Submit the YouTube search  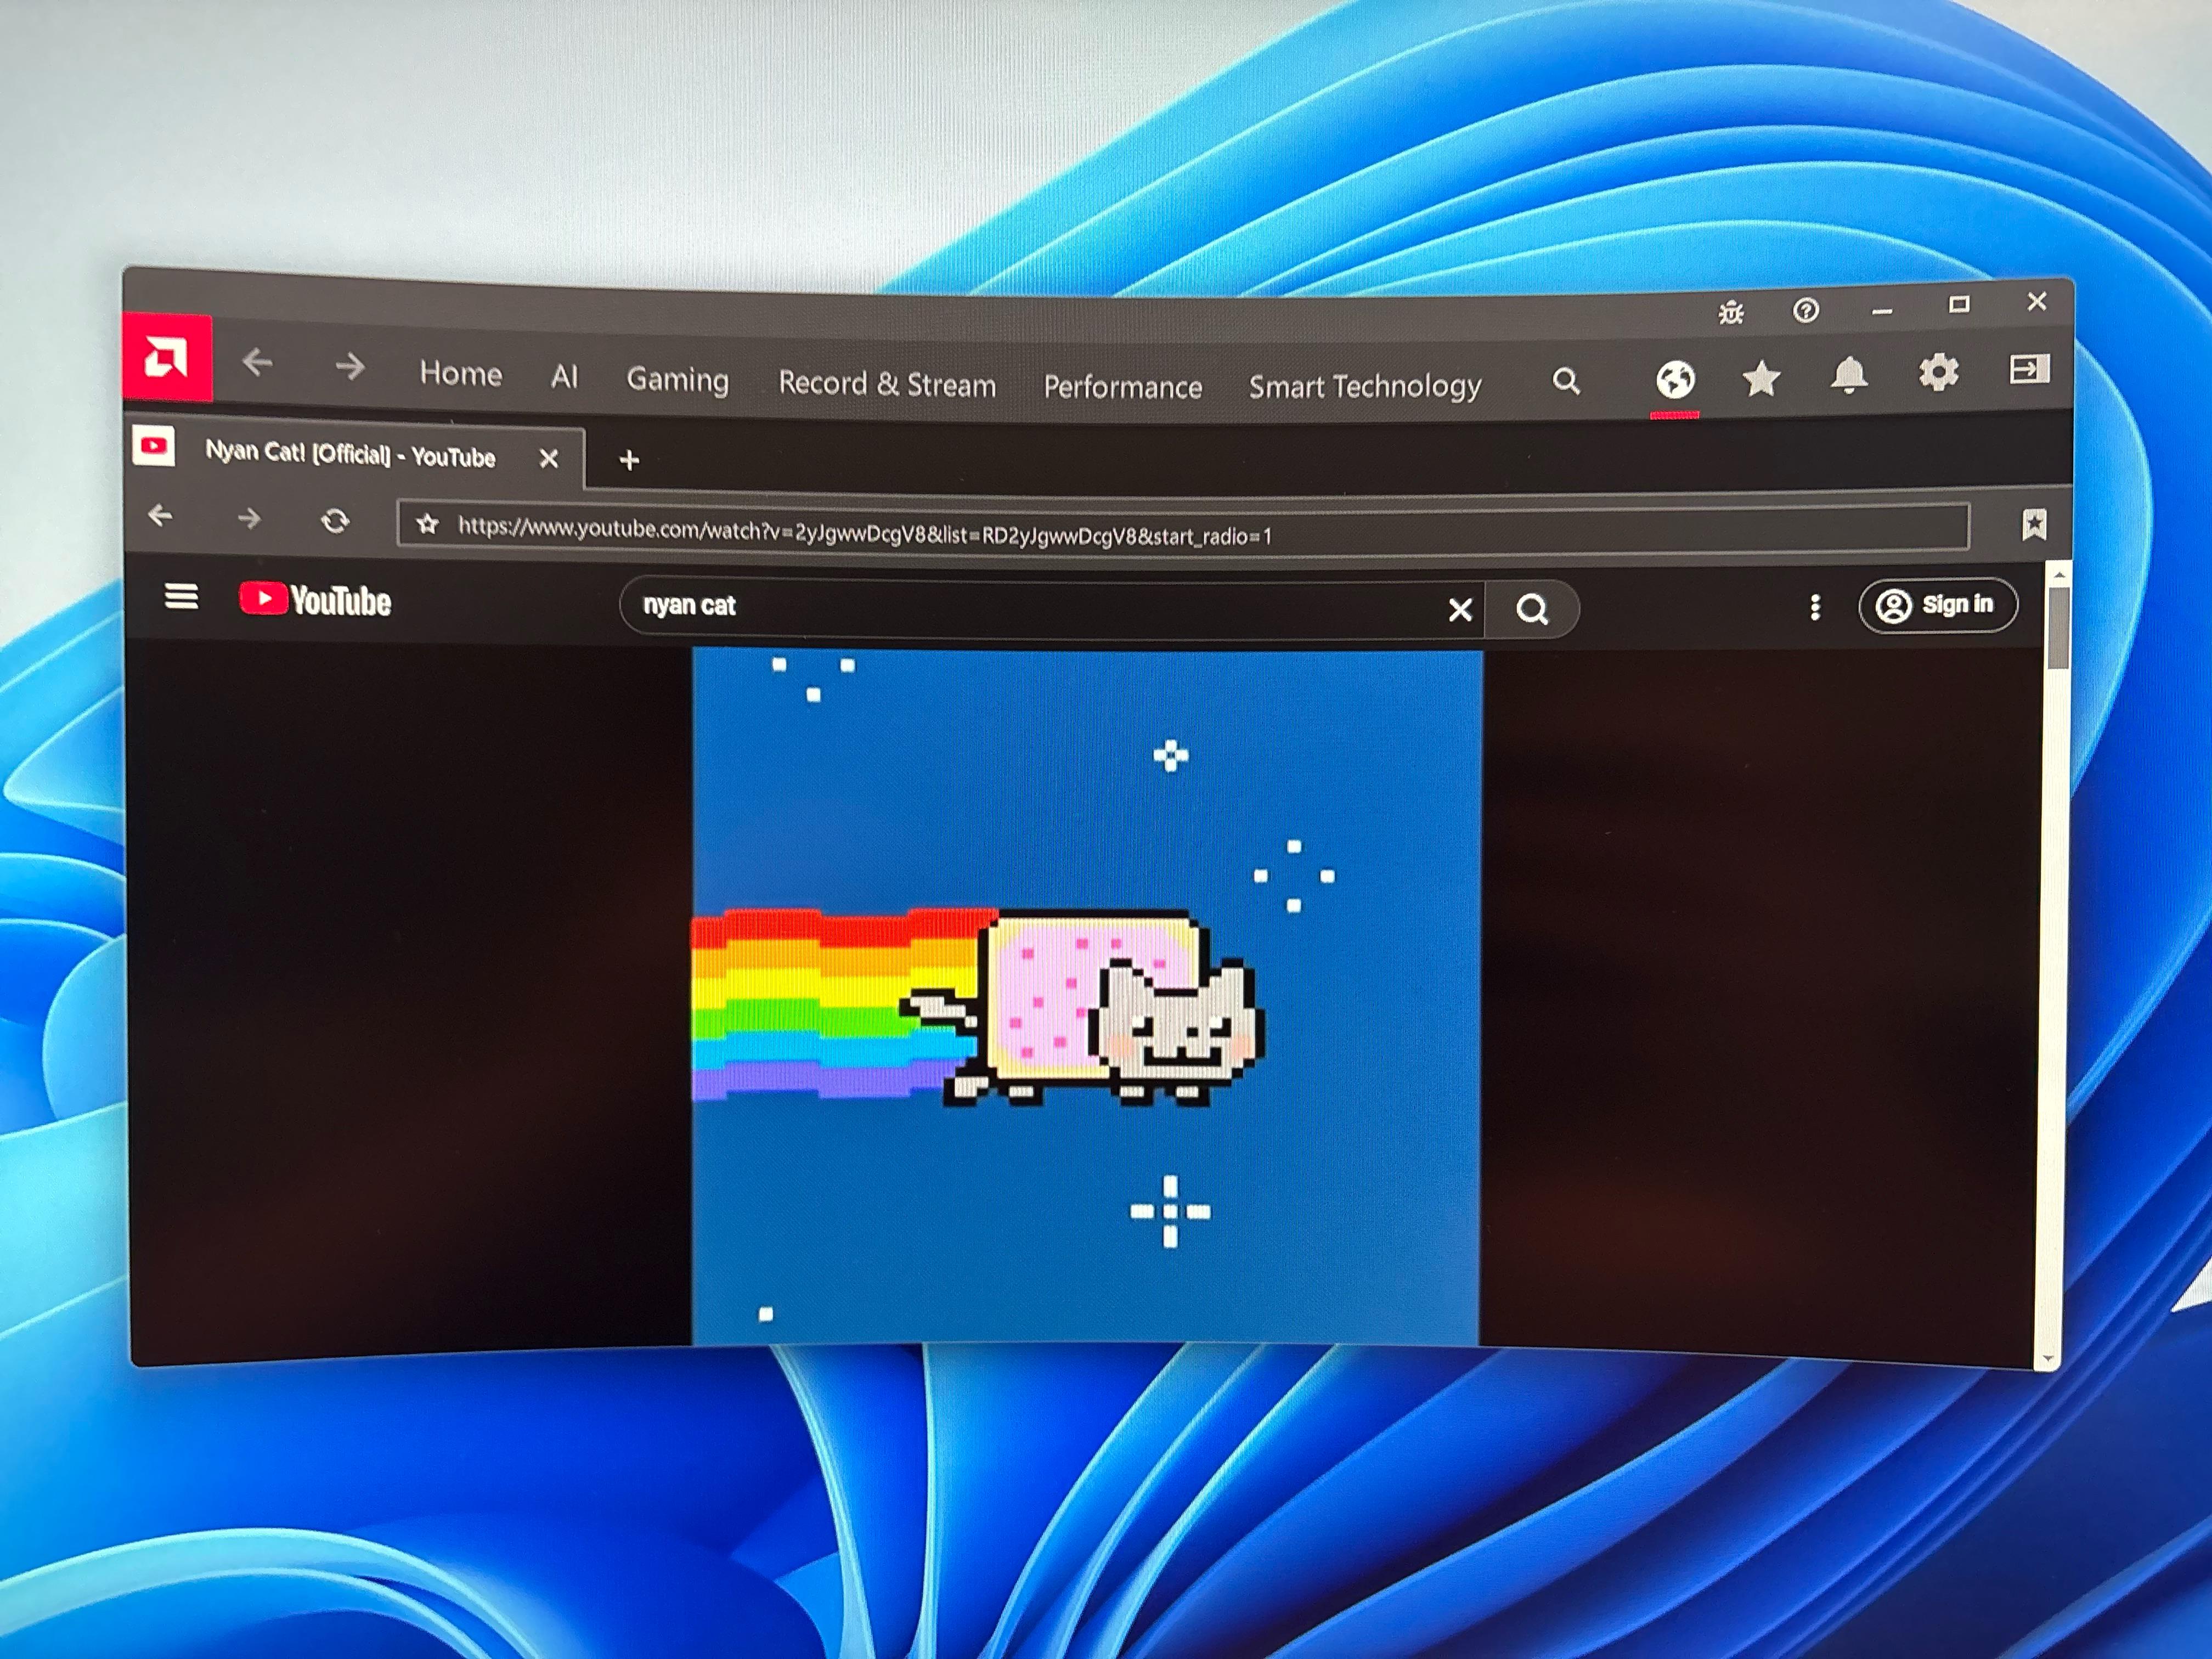tap(1532, 609)
